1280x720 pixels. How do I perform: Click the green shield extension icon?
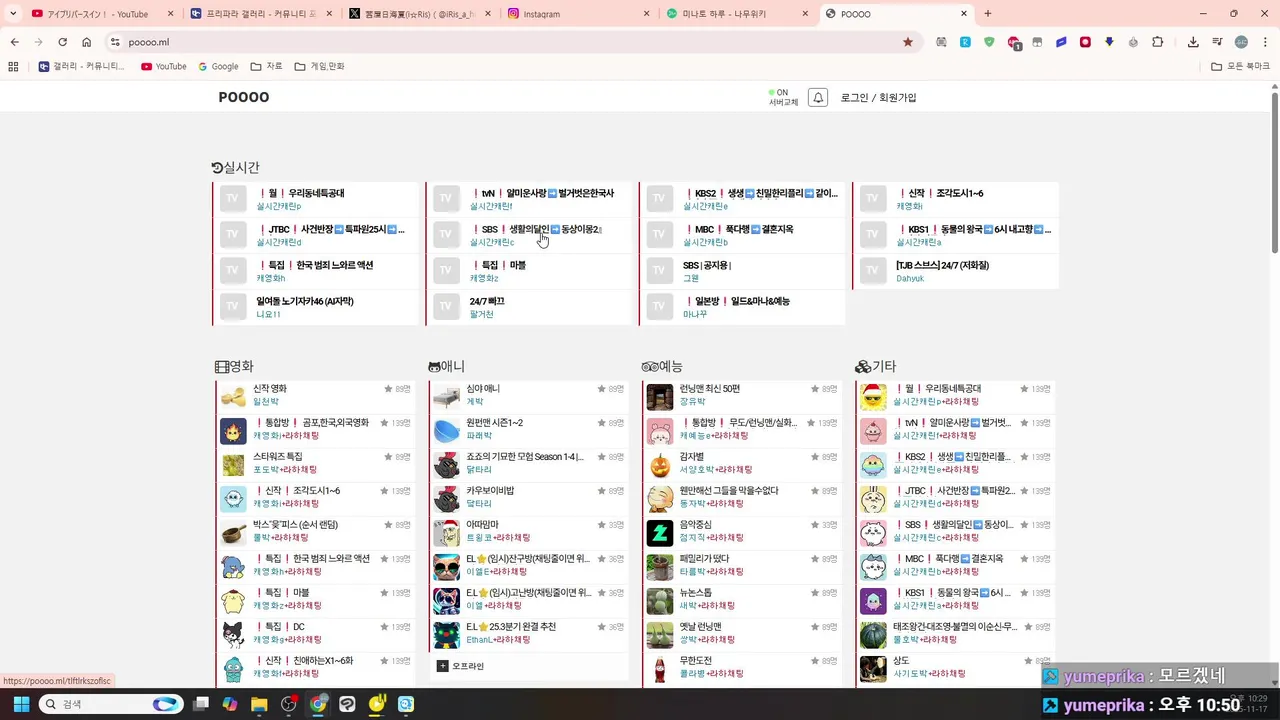(x=989, y=42)
